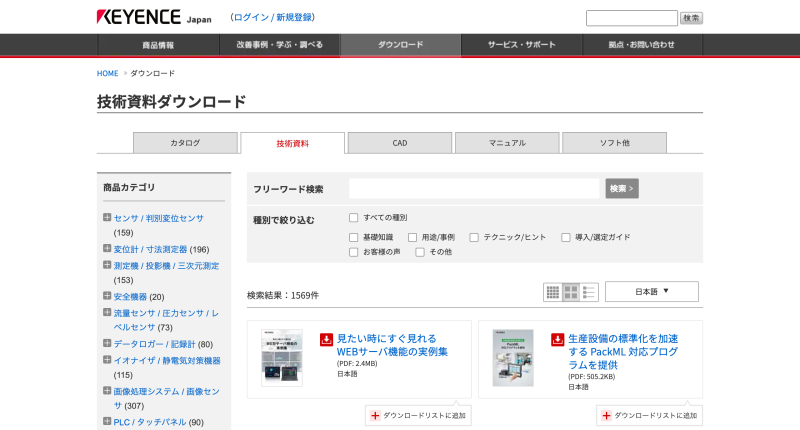Expand PLC / タッチパネル category
This screenshot has height=430, width=800.
coord(107,421)
